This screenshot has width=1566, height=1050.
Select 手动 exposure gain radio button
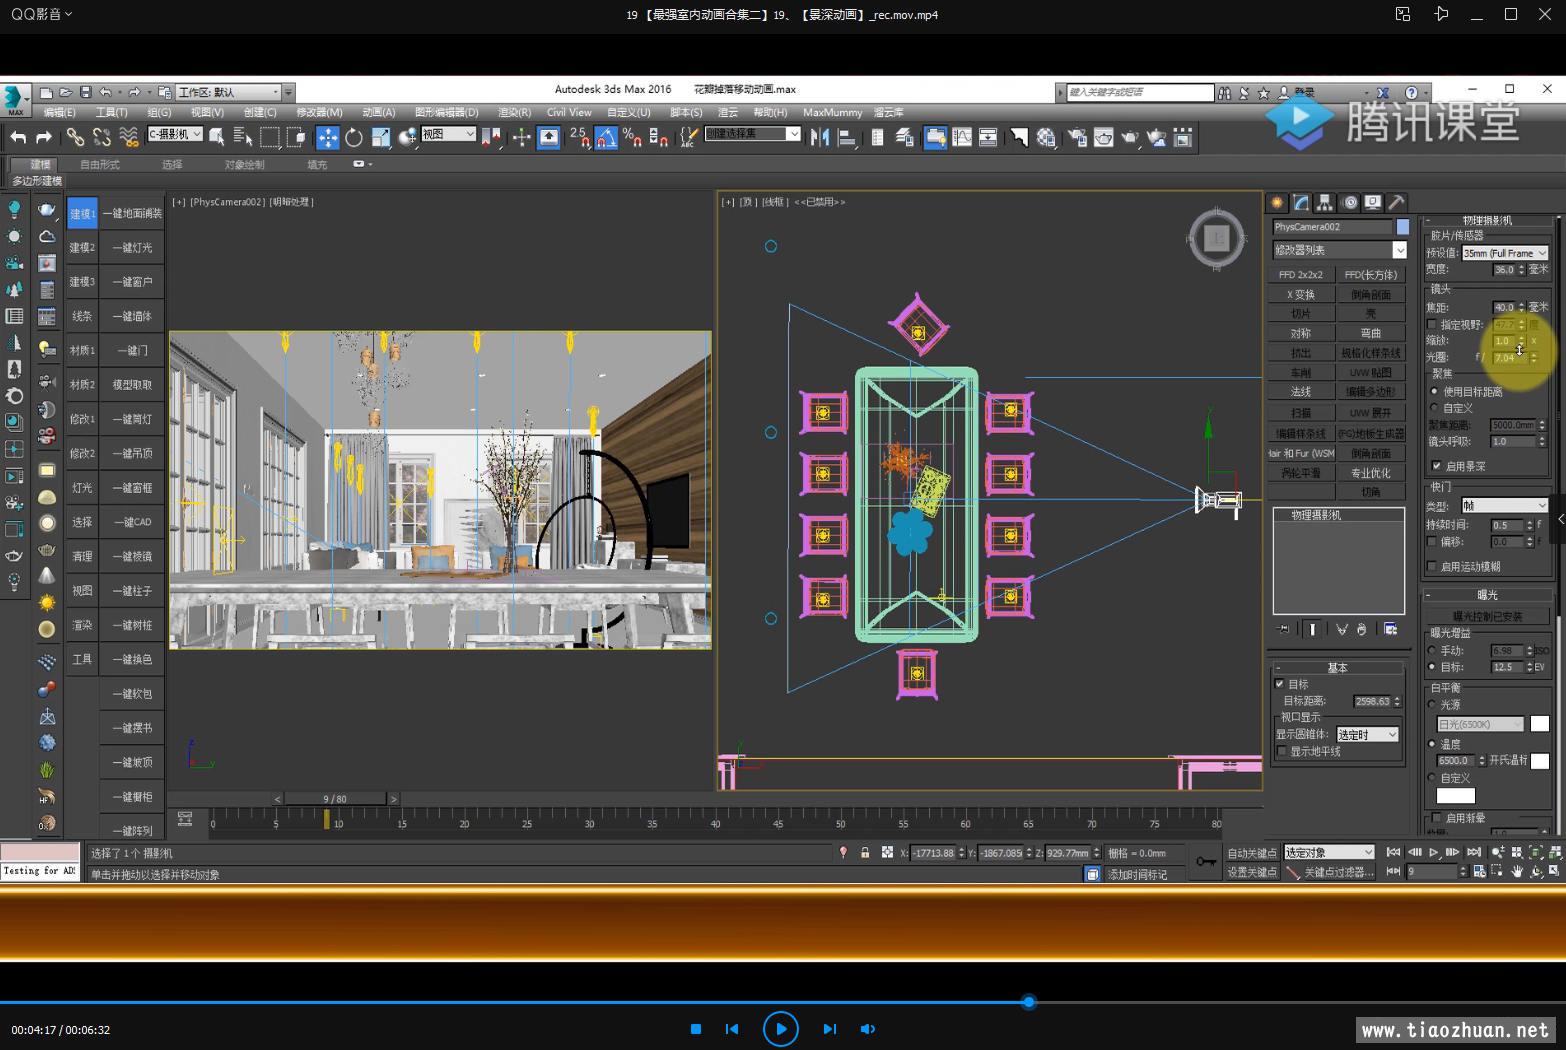coord(1432,650)
